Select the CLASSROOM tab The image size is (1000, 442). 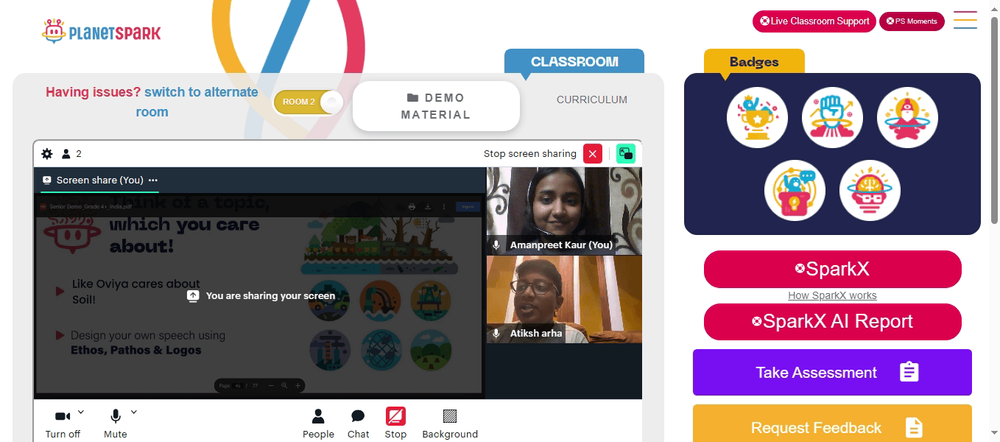pos(574,62)
